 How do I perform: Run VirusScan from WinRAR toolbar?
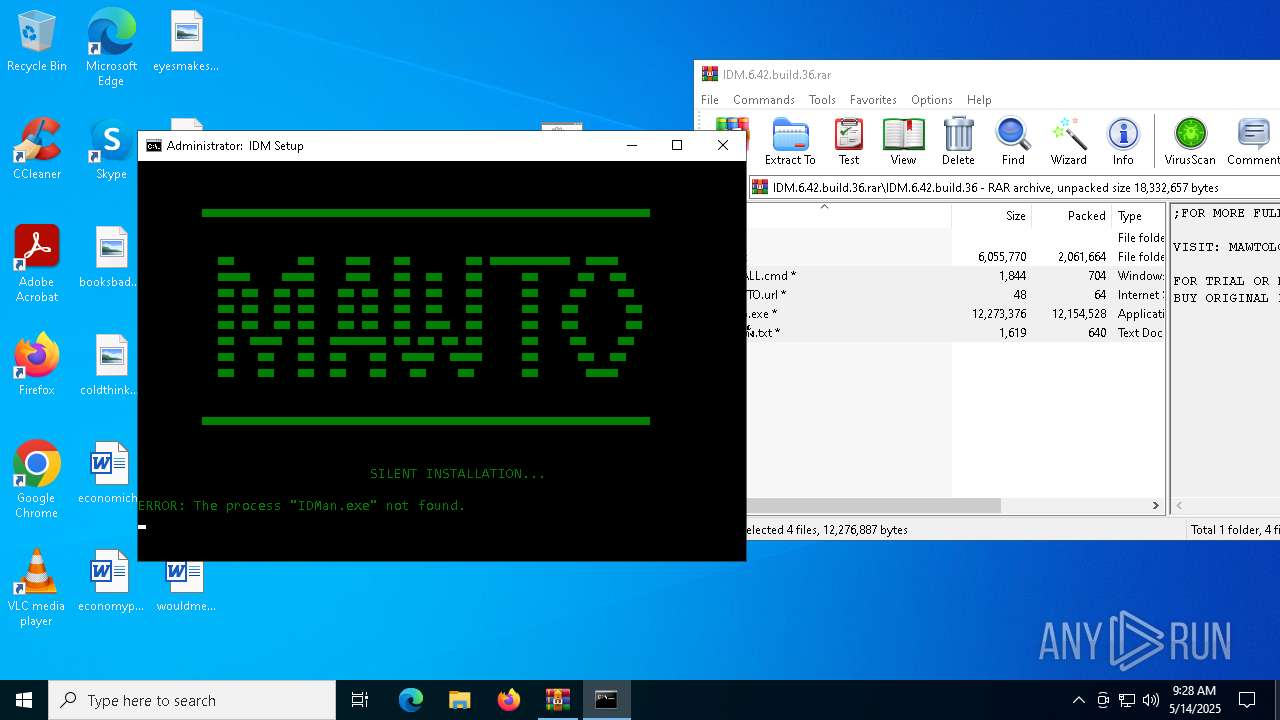tap(1190, 141)
